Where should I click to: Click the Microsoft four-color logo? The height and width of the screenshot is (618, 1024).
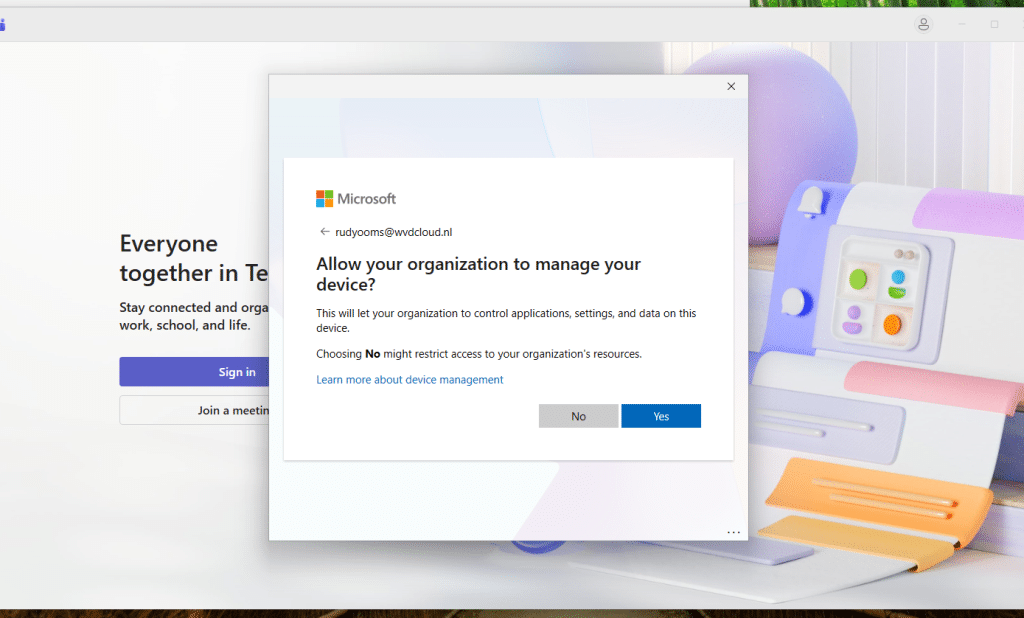[x=325, y=199]
